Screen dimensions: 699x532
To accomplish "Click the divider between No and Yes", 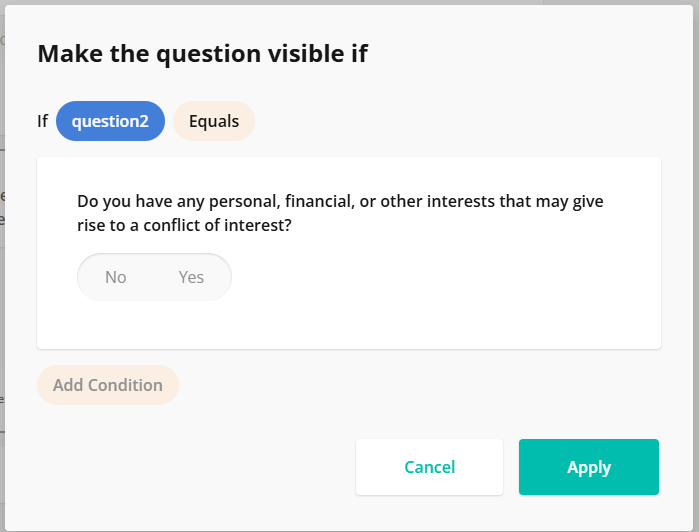I will coord(154,277).
